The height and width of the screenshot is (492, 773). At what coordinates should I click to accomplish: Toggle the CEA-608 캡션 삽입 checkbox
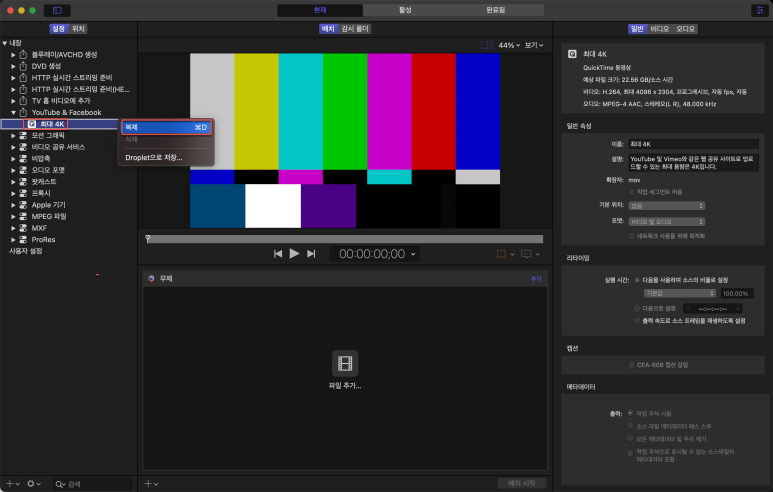632,365
